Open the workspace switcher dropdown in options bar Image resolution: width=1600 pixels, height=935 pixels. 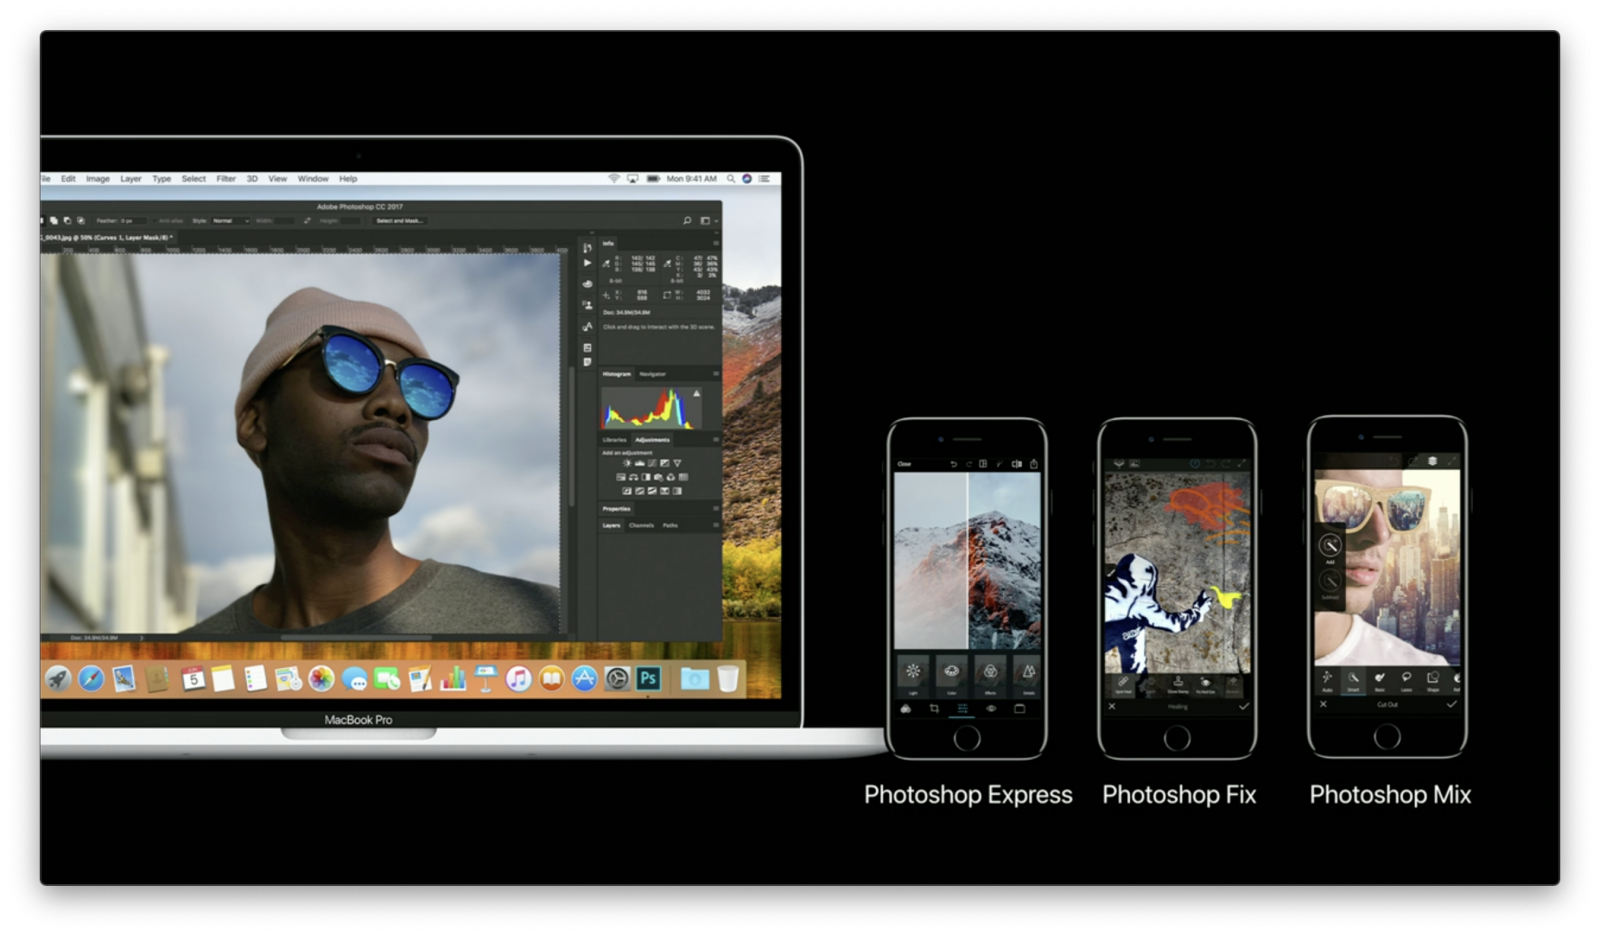click(x=708, y=221)
